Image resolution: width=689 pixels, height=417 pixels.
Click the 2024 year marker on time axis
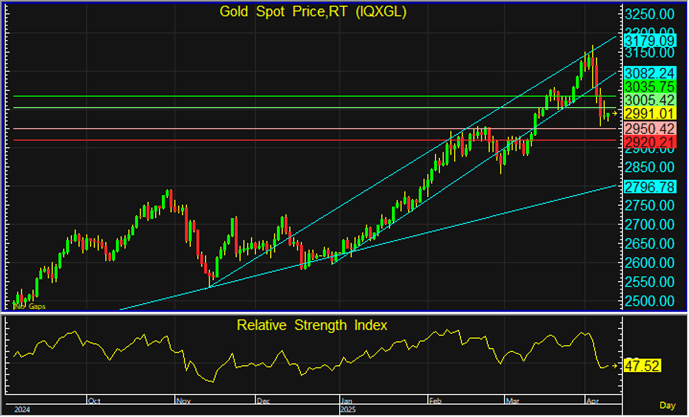[18, 409]
